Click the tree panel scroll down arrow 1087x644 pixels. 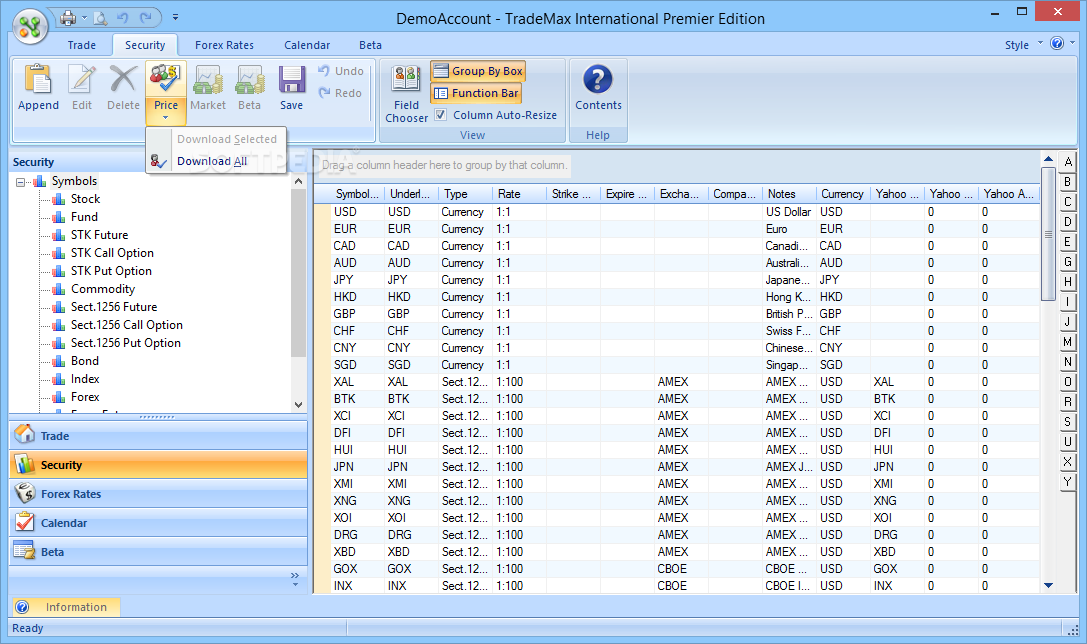(x=299, y=405)
